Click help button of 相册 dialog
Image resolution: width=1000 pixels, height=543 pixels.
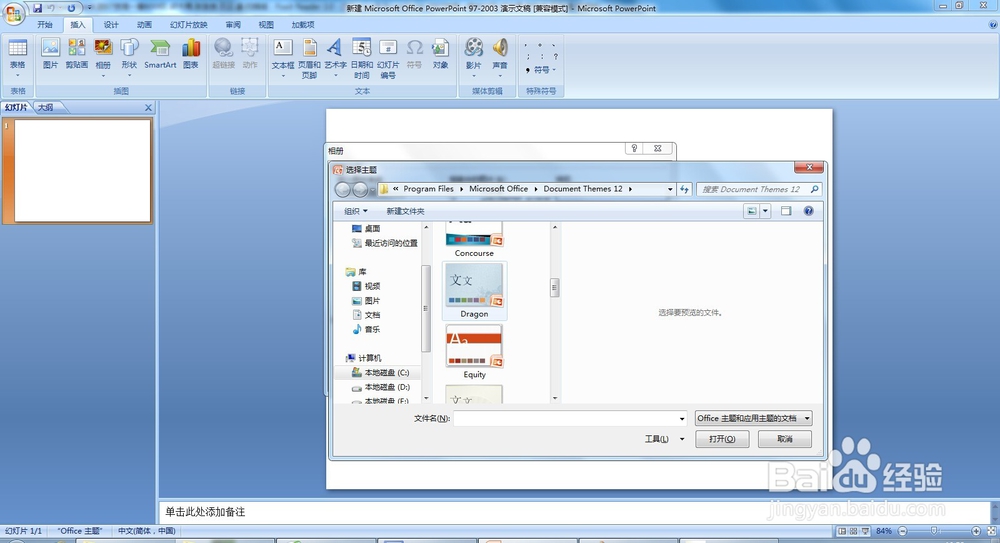click(634, 148)
